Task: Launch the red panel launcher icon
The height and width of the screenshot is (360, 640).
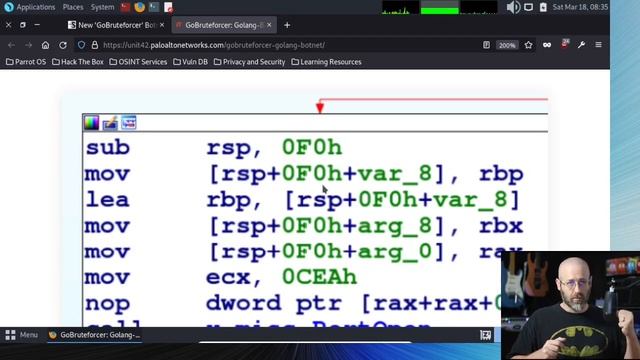Action: pyautogui.click(x=125, y=7)
